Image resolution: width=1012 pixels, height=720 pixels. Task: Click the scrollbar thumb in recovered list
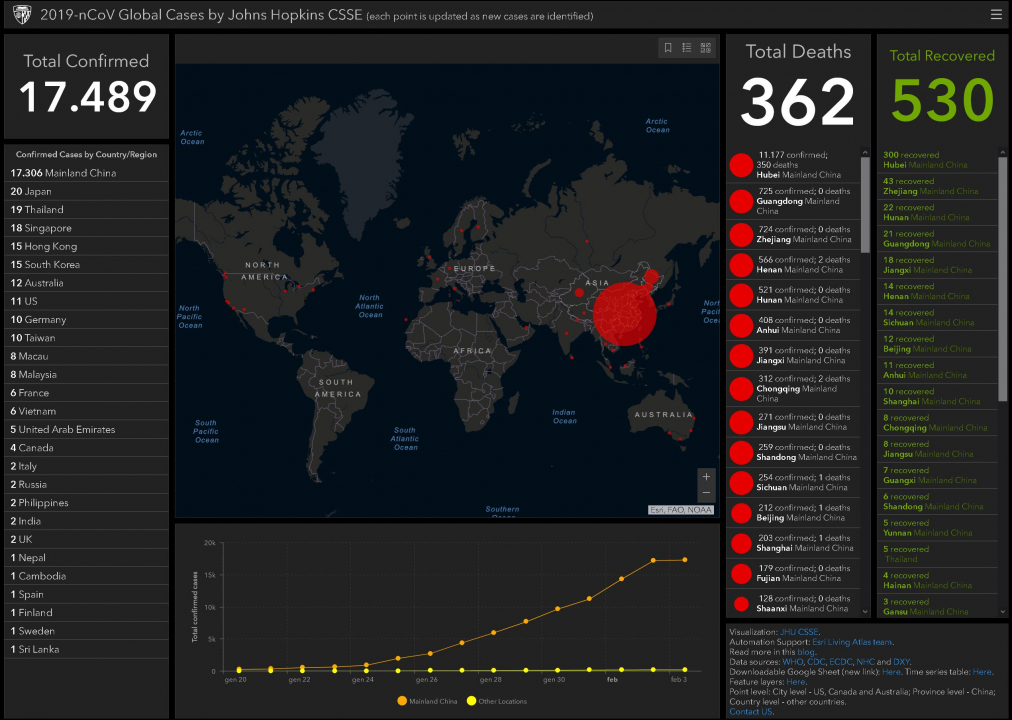(1002, 279)
